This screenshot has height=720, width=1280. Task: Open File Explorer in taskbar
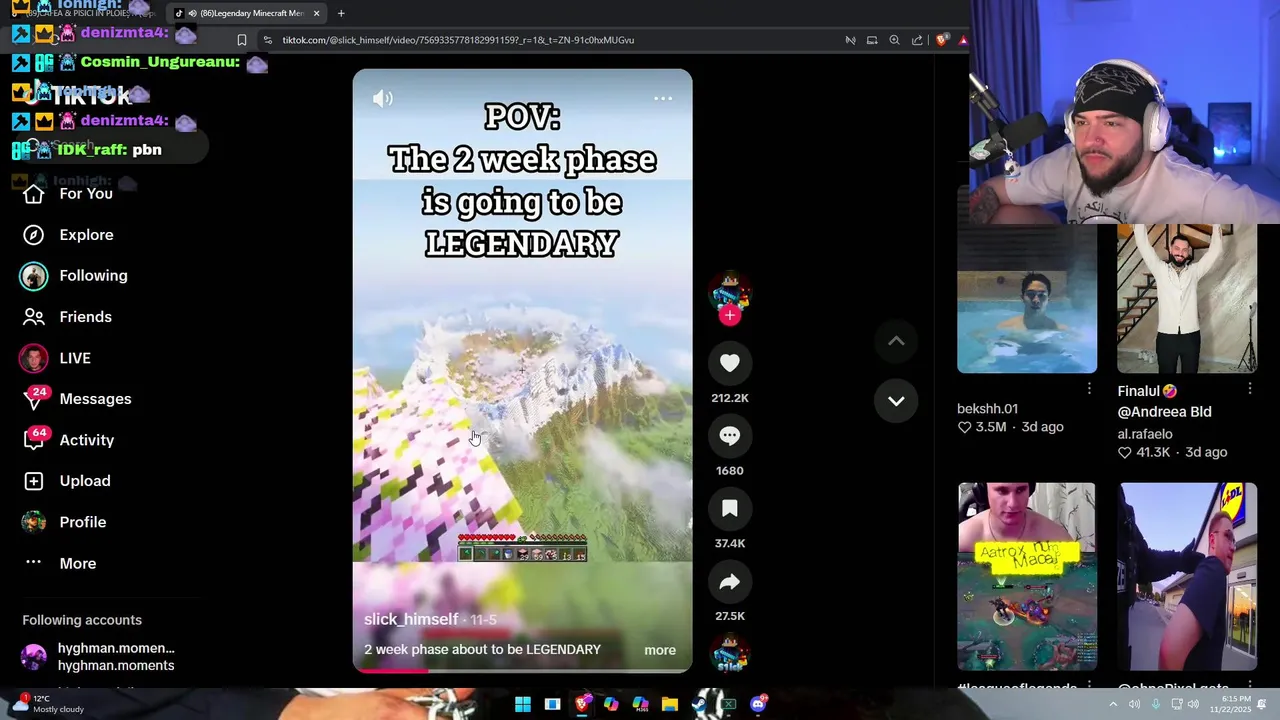click(x=670, y=704)
